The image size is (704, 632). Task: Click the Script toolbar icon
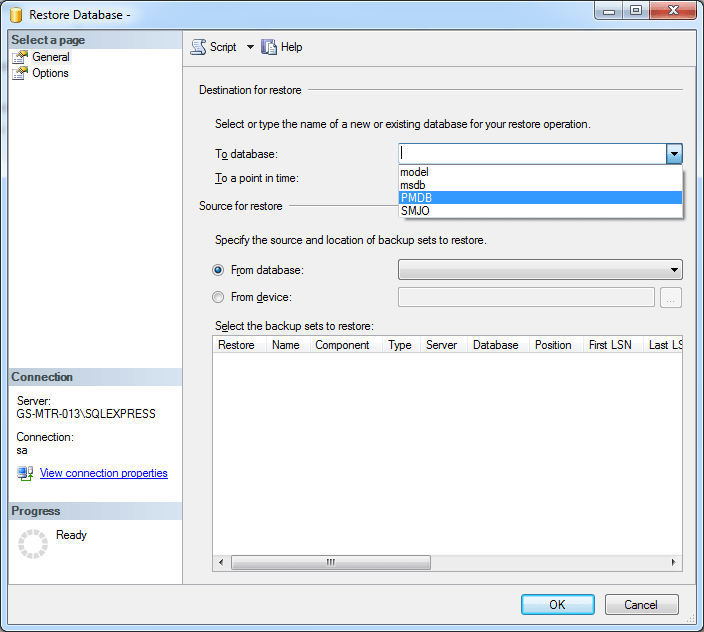coord(198,47)
